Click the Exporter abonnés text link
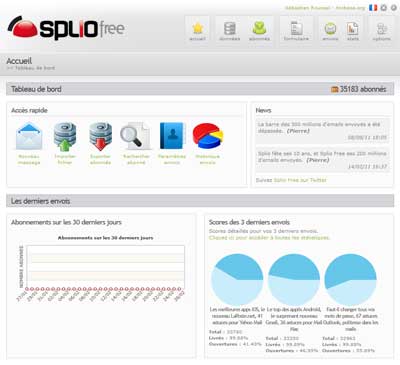Screen dimensions: 400x365 tap(100, 159)
